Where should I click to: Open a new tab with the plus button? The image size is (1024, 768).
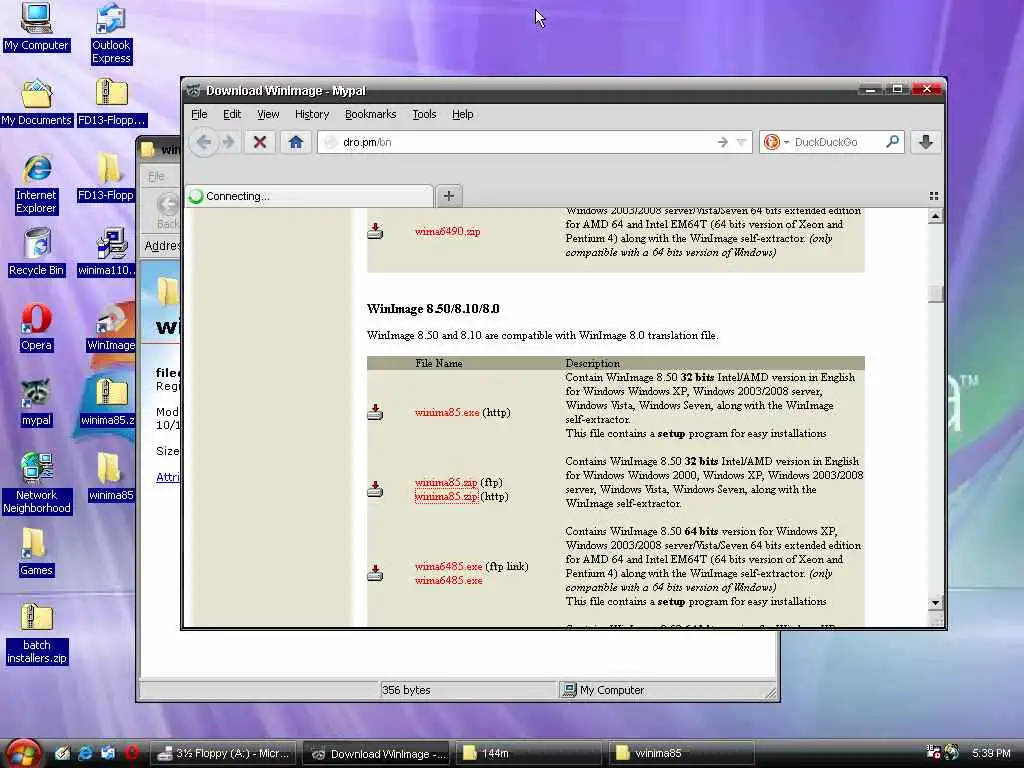[x=449, y=195]
